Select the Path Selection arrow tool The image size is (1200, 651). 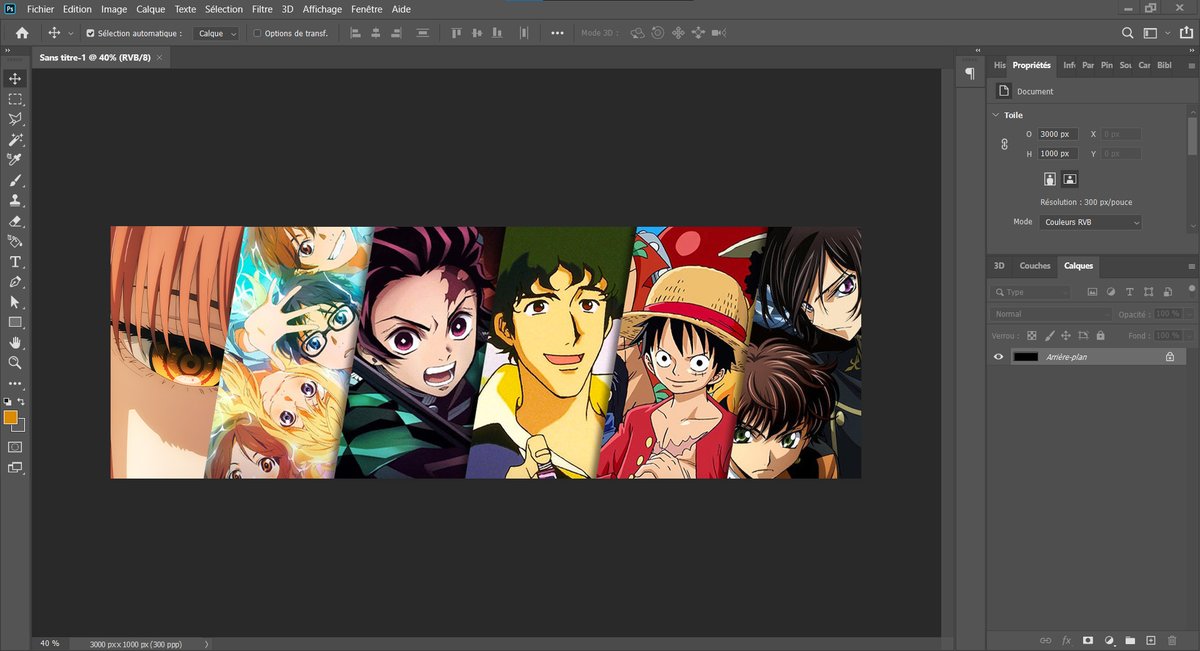click(15, 302)
